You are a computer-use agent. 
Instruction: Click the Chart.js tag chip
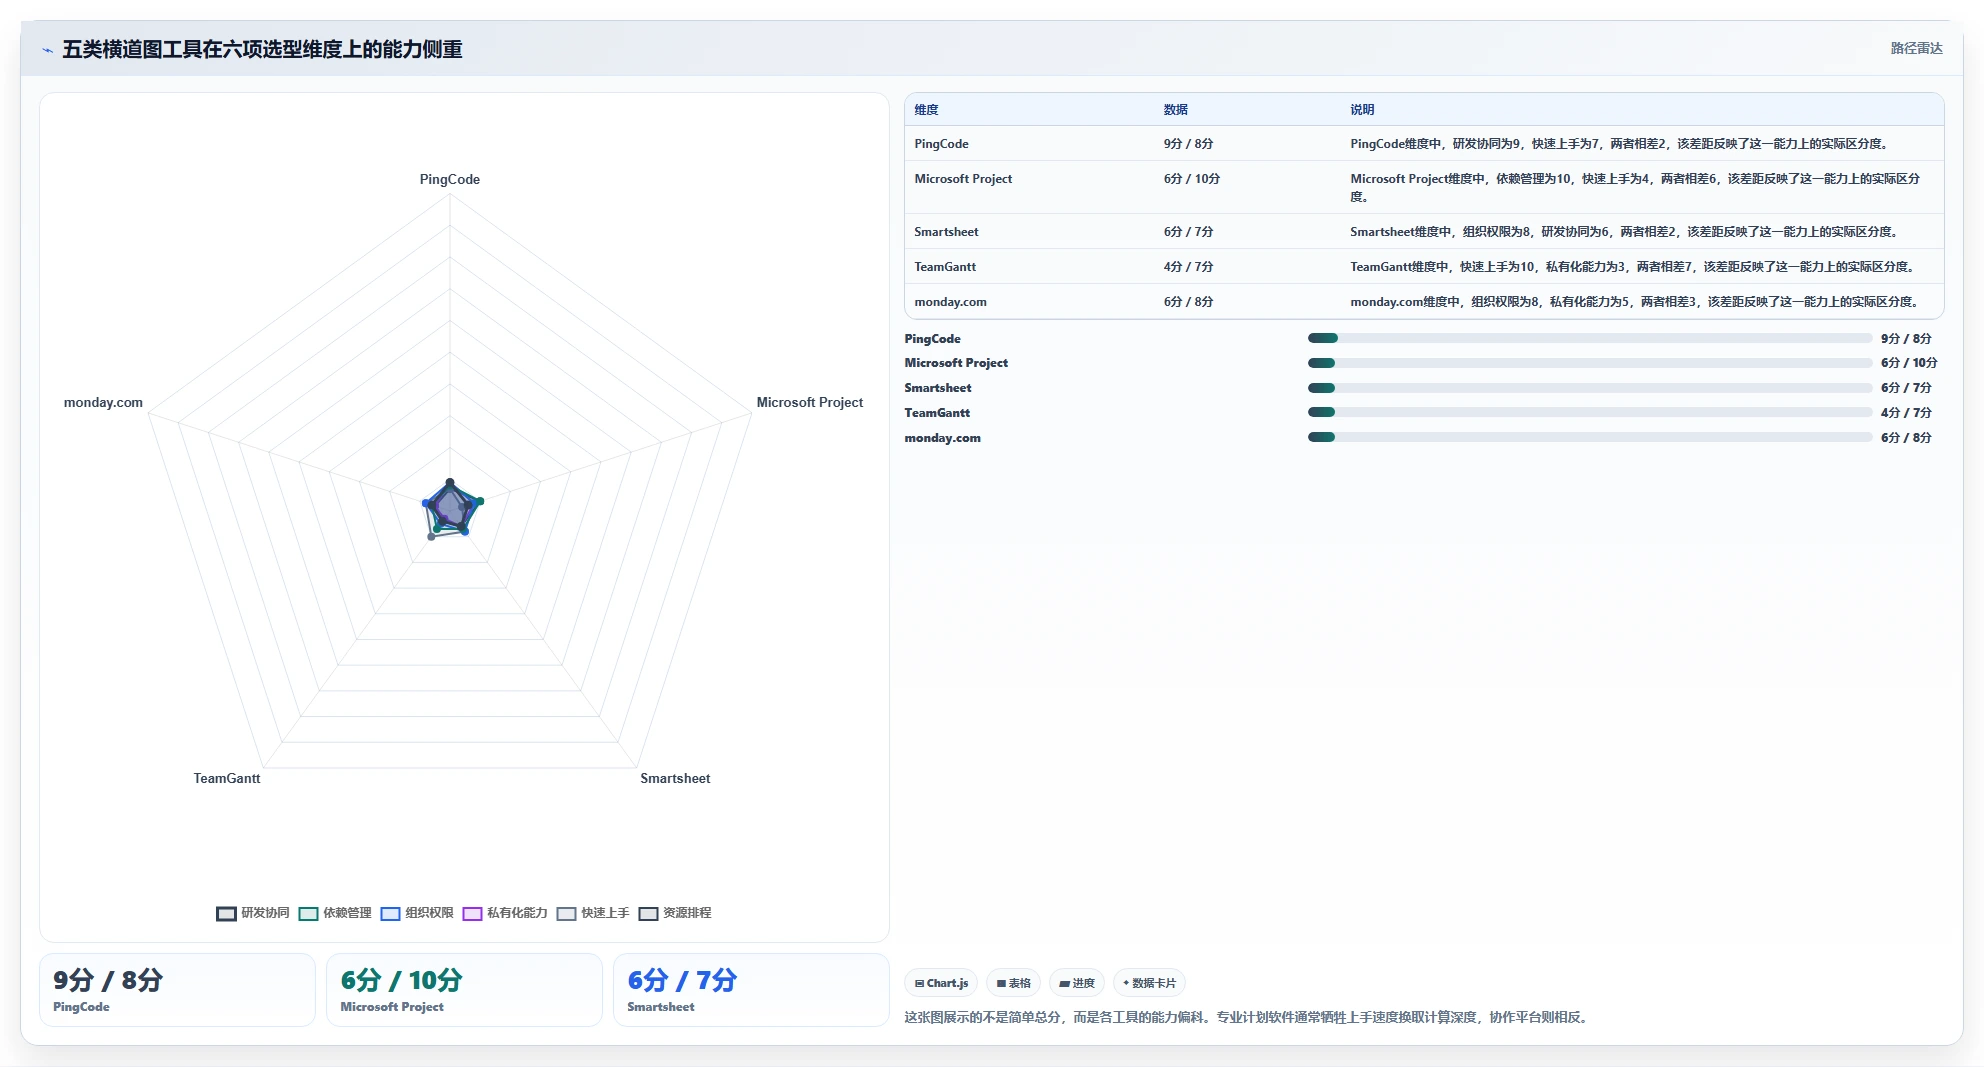tap(941, 983)
